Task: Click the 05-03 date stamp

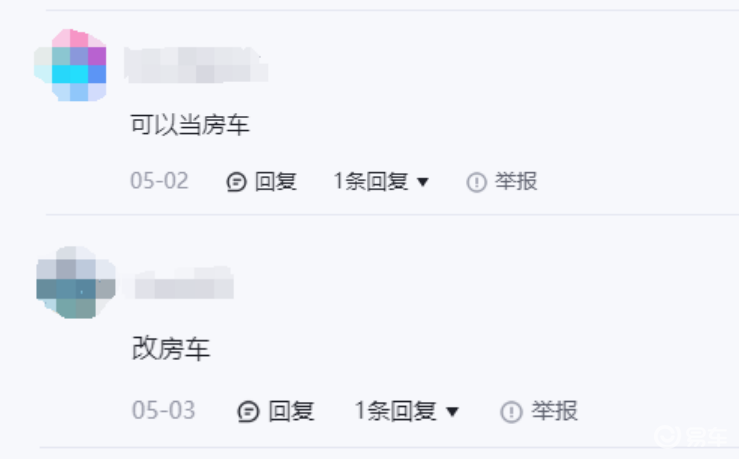Action: point(163,410)
